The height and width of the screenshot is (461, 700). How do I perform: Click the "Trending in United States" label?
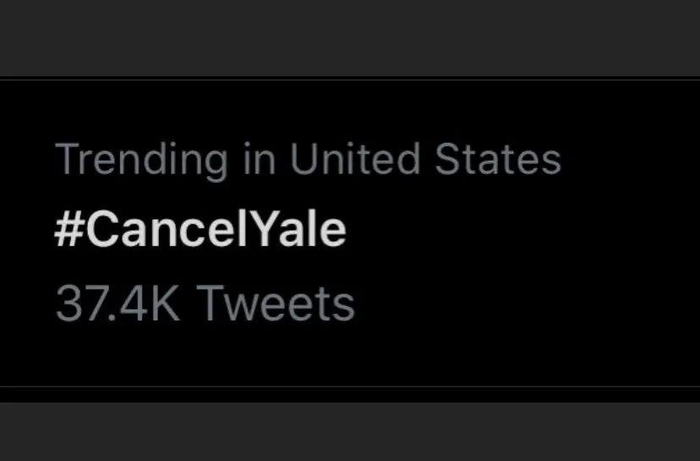(307, 160)
